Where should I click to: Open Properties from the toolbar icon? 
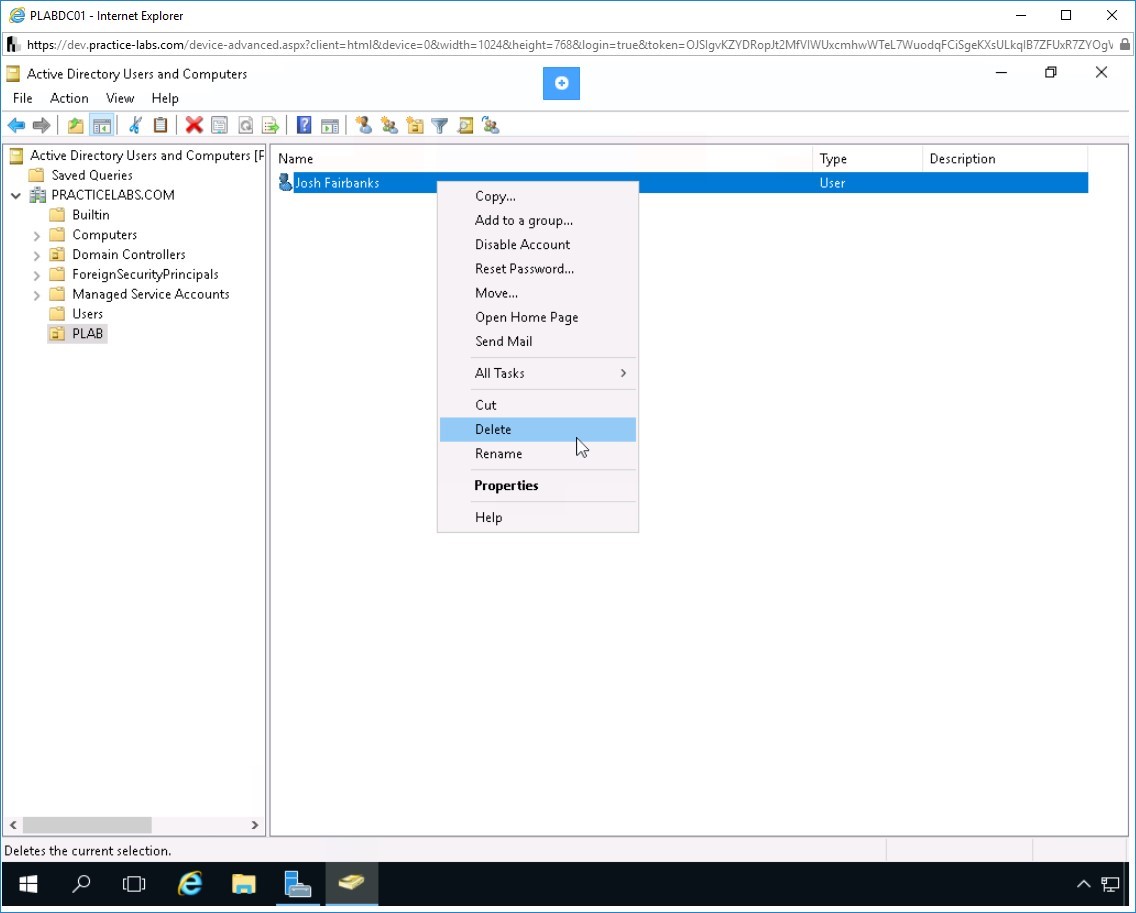[x=219, y=125]
